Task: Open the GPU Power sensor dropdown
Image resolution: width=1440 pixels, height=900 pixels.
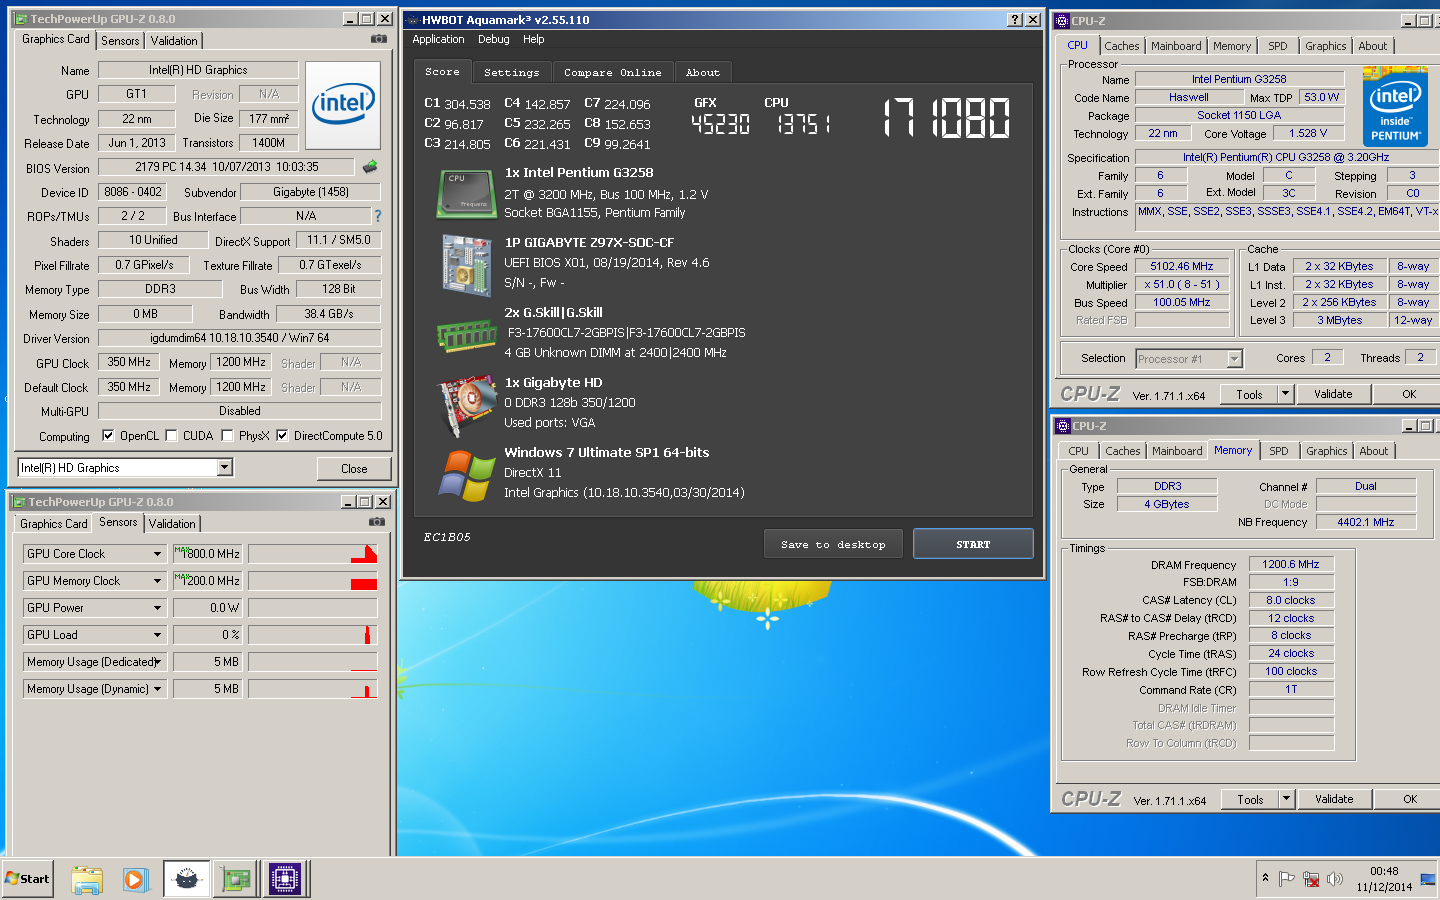Action: tap(157, 608)
